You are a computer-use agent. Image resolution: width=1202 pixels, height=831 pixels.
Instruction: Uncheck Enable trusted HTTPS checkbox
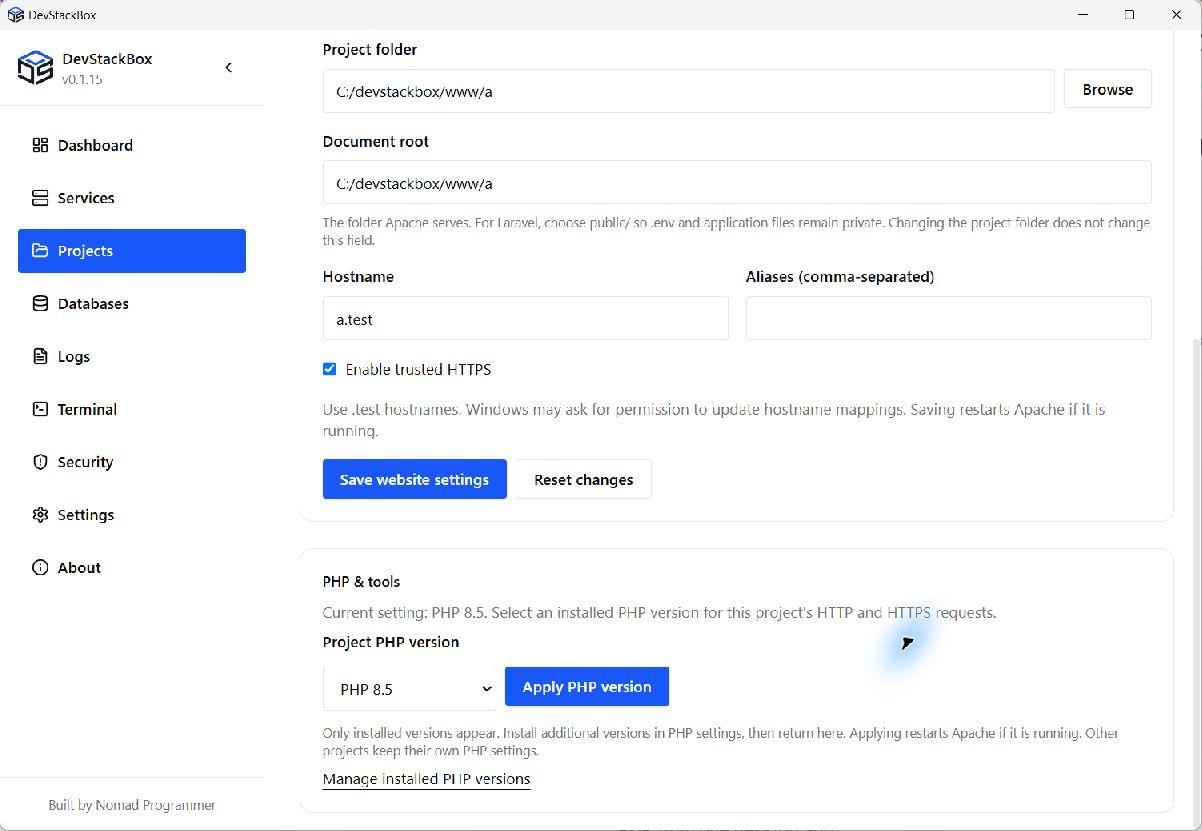coord(329,369)
